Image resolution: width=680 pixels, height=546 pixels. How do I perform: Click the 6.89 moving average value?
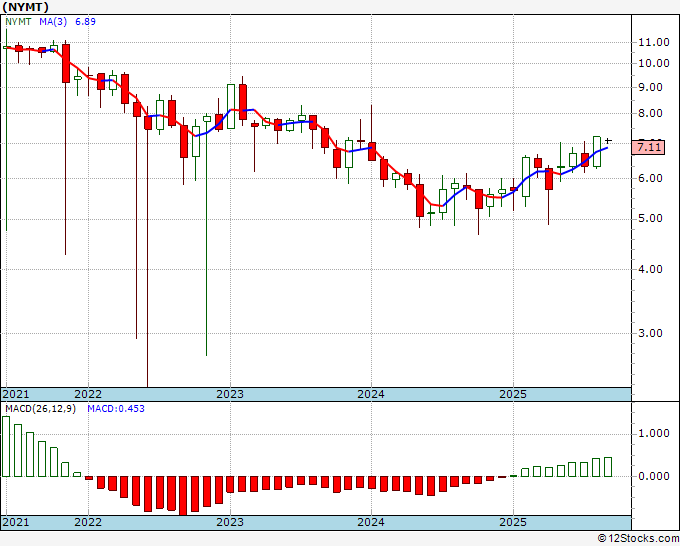85,22
